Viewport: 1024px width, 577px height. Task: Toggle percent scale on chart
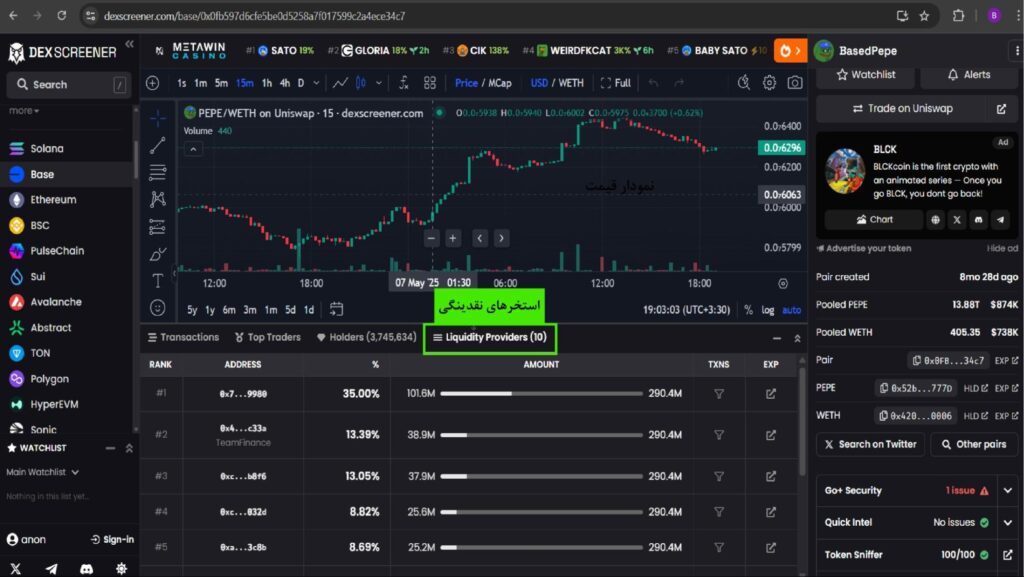tap(748, 310)
